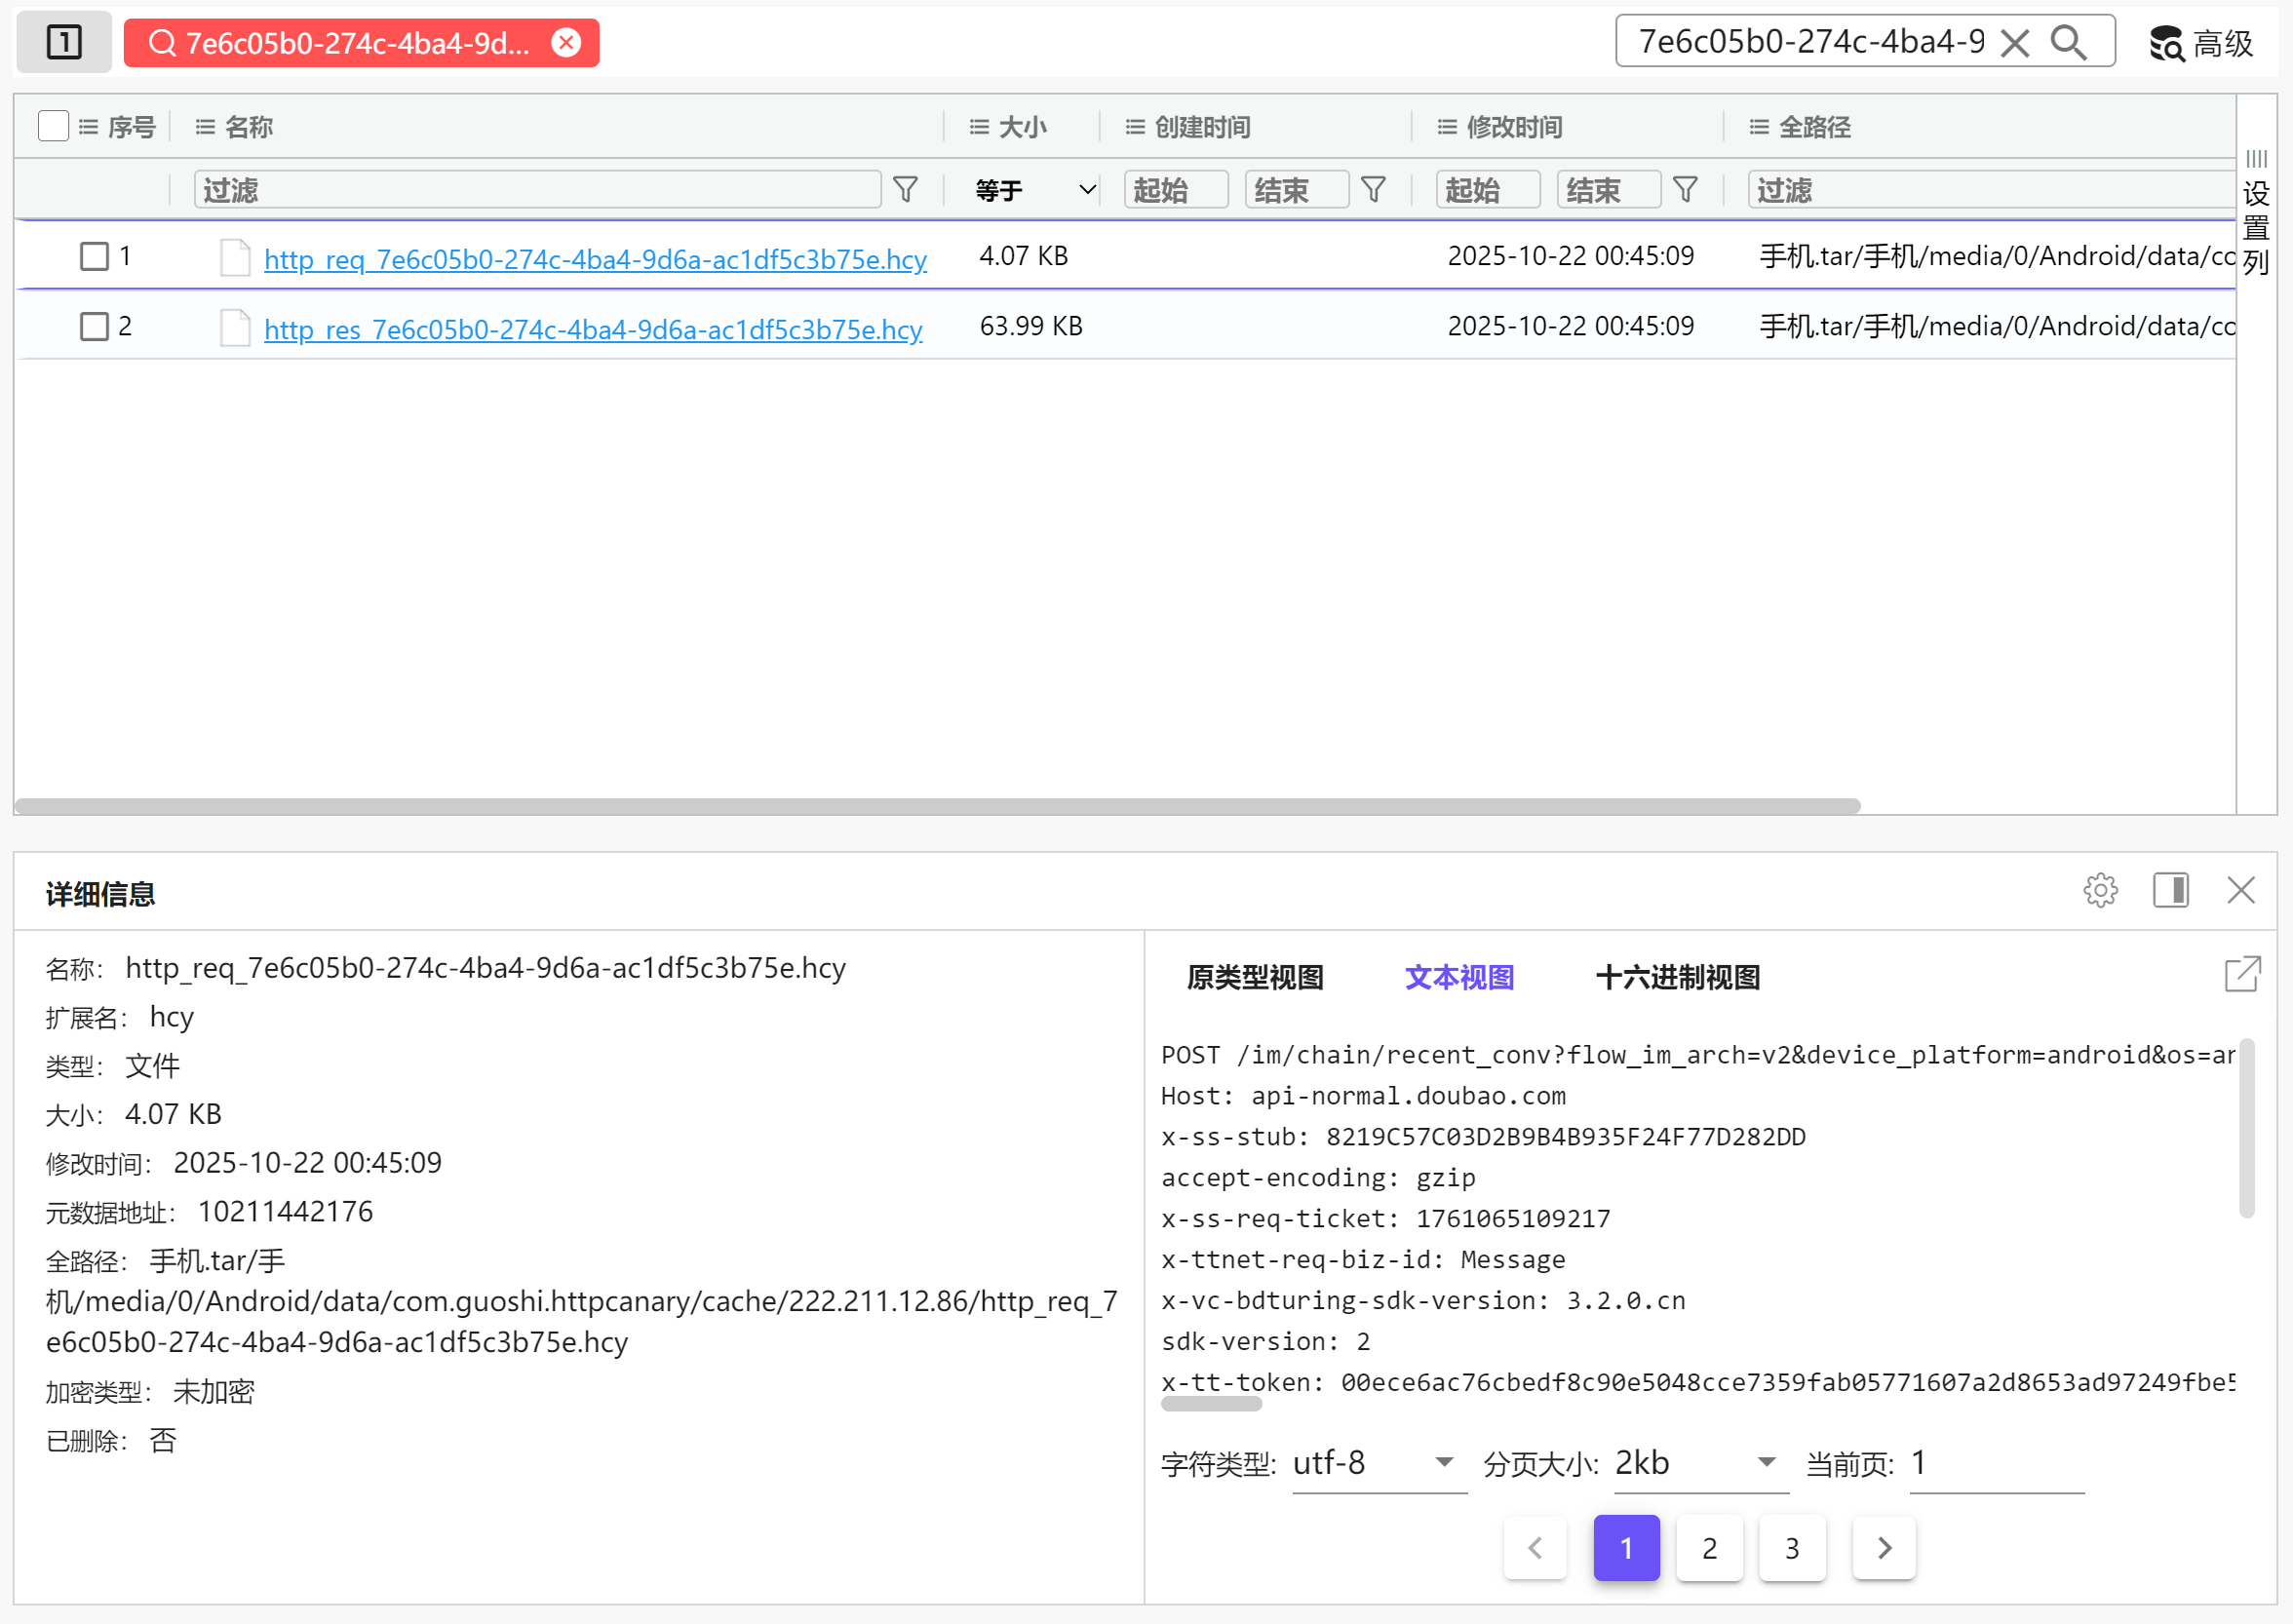The height and width of the screenshot is (1624, 2293).
Task: Check the select-all header checkbox
Action: point(53,127)
